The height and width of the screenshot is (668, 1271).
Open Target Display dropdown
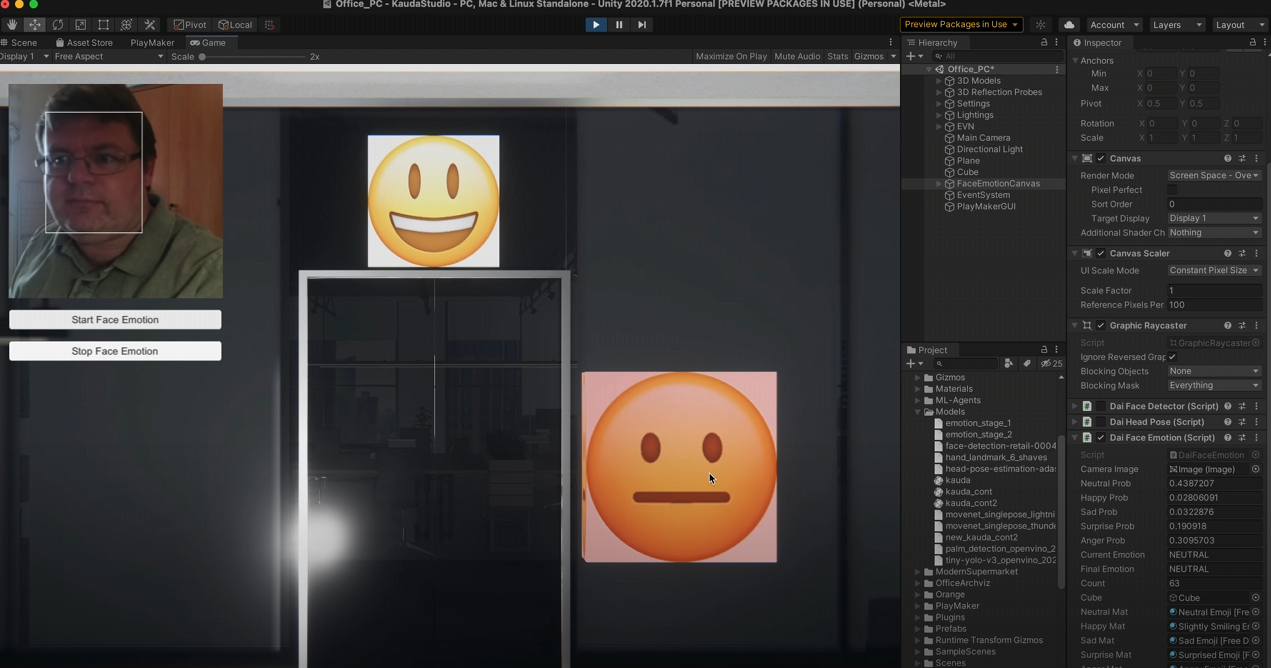pyautogui.click(x=1214, y=218)
